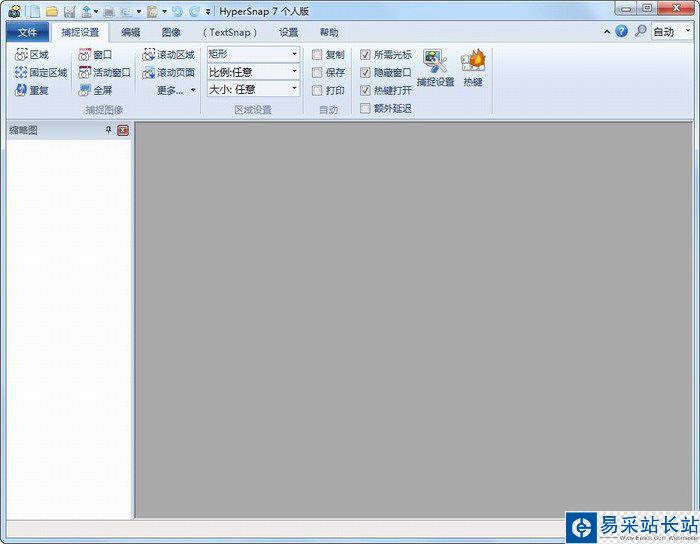Screen dimensions: 700x544
Task: Start 滚动页面 scrolling page capture
Action: point(168,72)
